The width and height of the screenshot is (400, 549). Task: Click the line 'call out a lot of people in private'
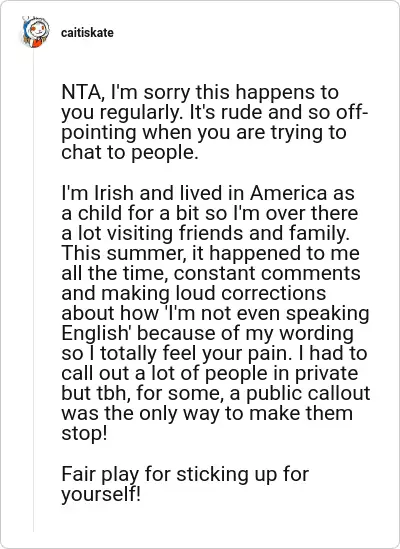coord(210,373)
